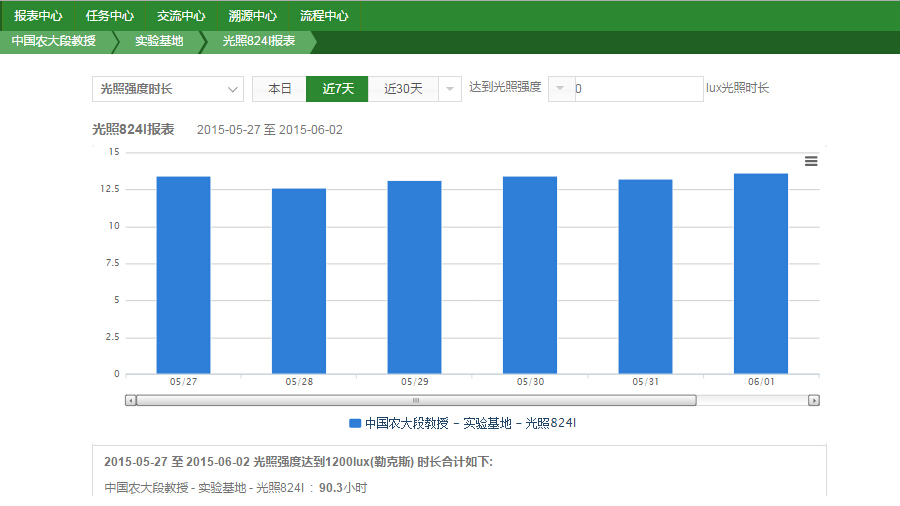Image resolution: width=900 pixels, height=506 pixels.
Task: Select the 近7天 time range
Action: [x=337, y=89]
